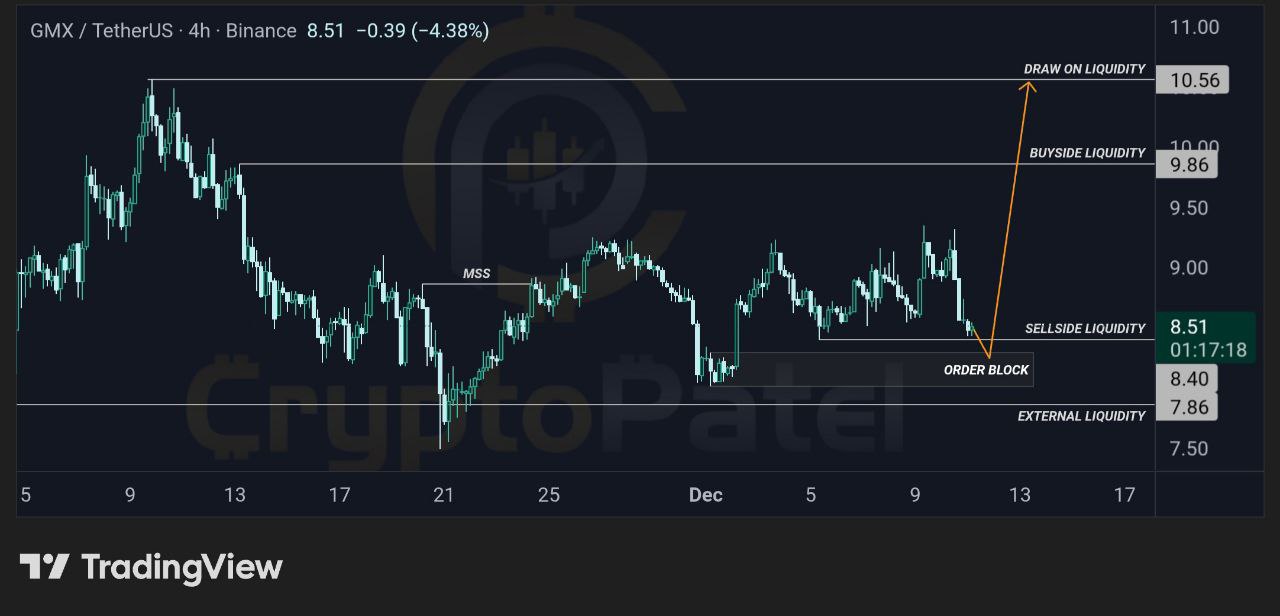Click the MSS structure label

click(x=477, y=273)
